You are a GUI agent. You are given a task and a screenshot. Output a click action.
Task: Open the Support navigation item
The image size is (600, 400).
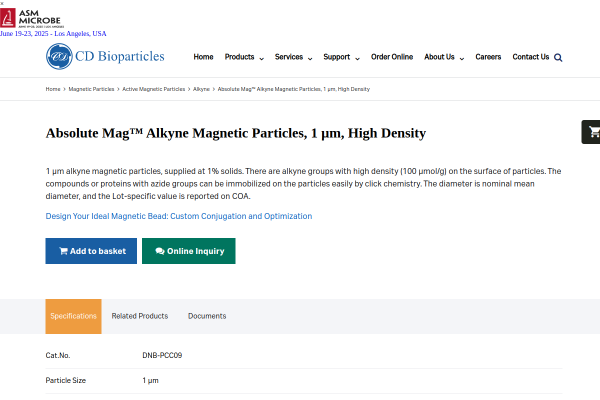[337, 57]
